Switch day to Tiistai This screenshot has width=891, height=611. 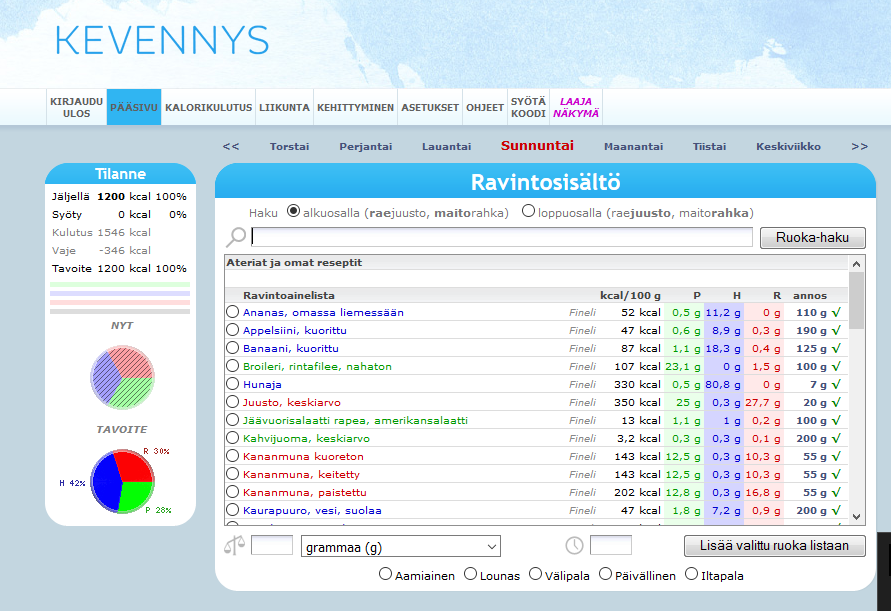click(x=709, y=147)
